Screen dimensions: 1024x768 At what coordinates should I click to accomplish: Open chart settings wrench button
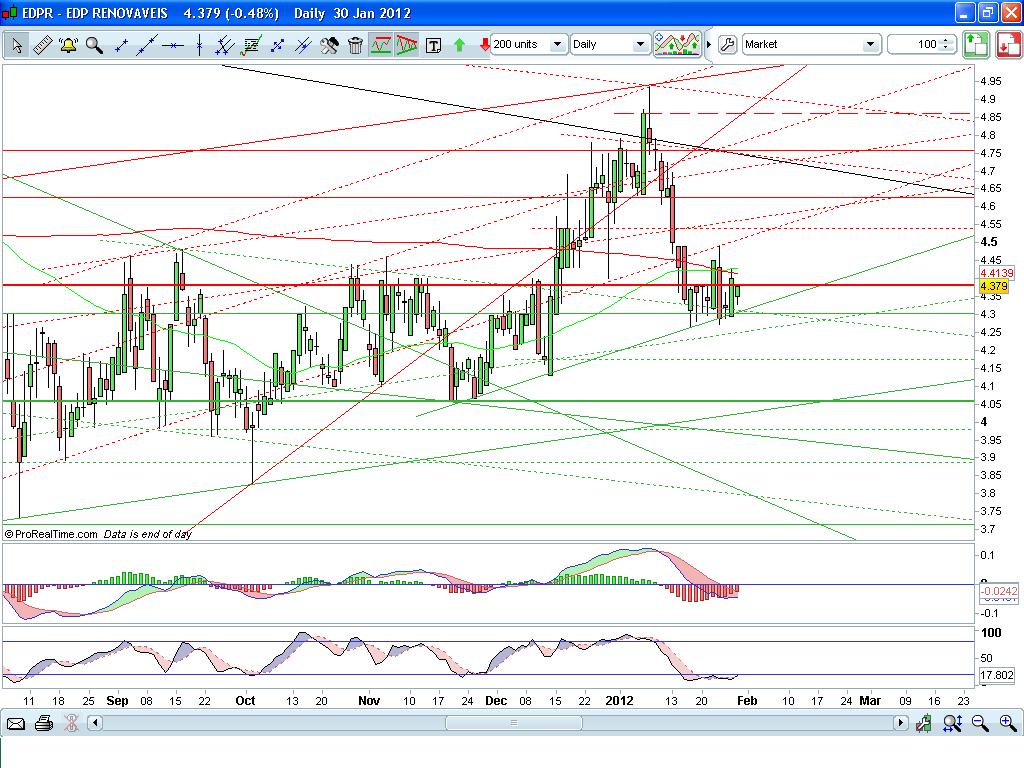[x=727, y=44]
